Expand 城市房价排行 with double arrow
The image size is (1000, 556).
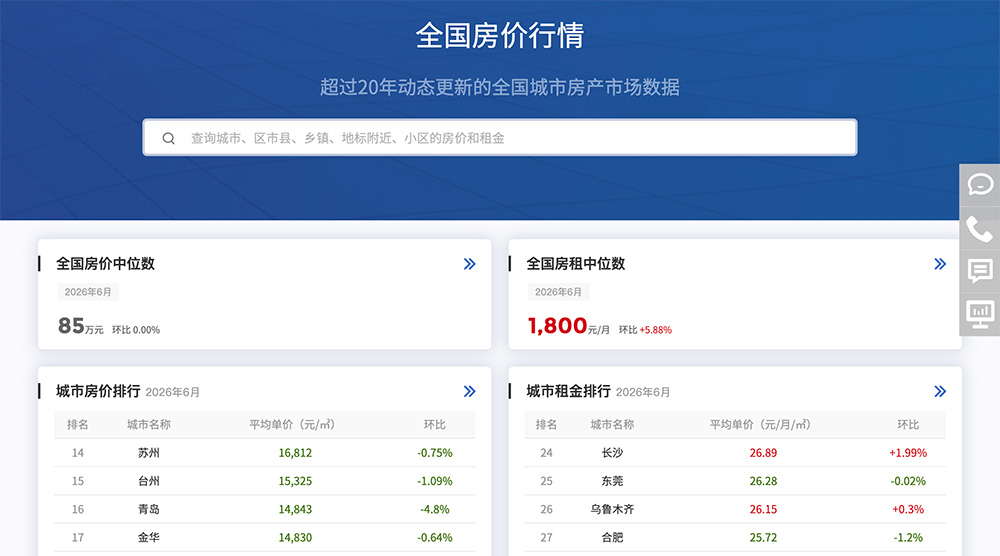pos(469,391)
